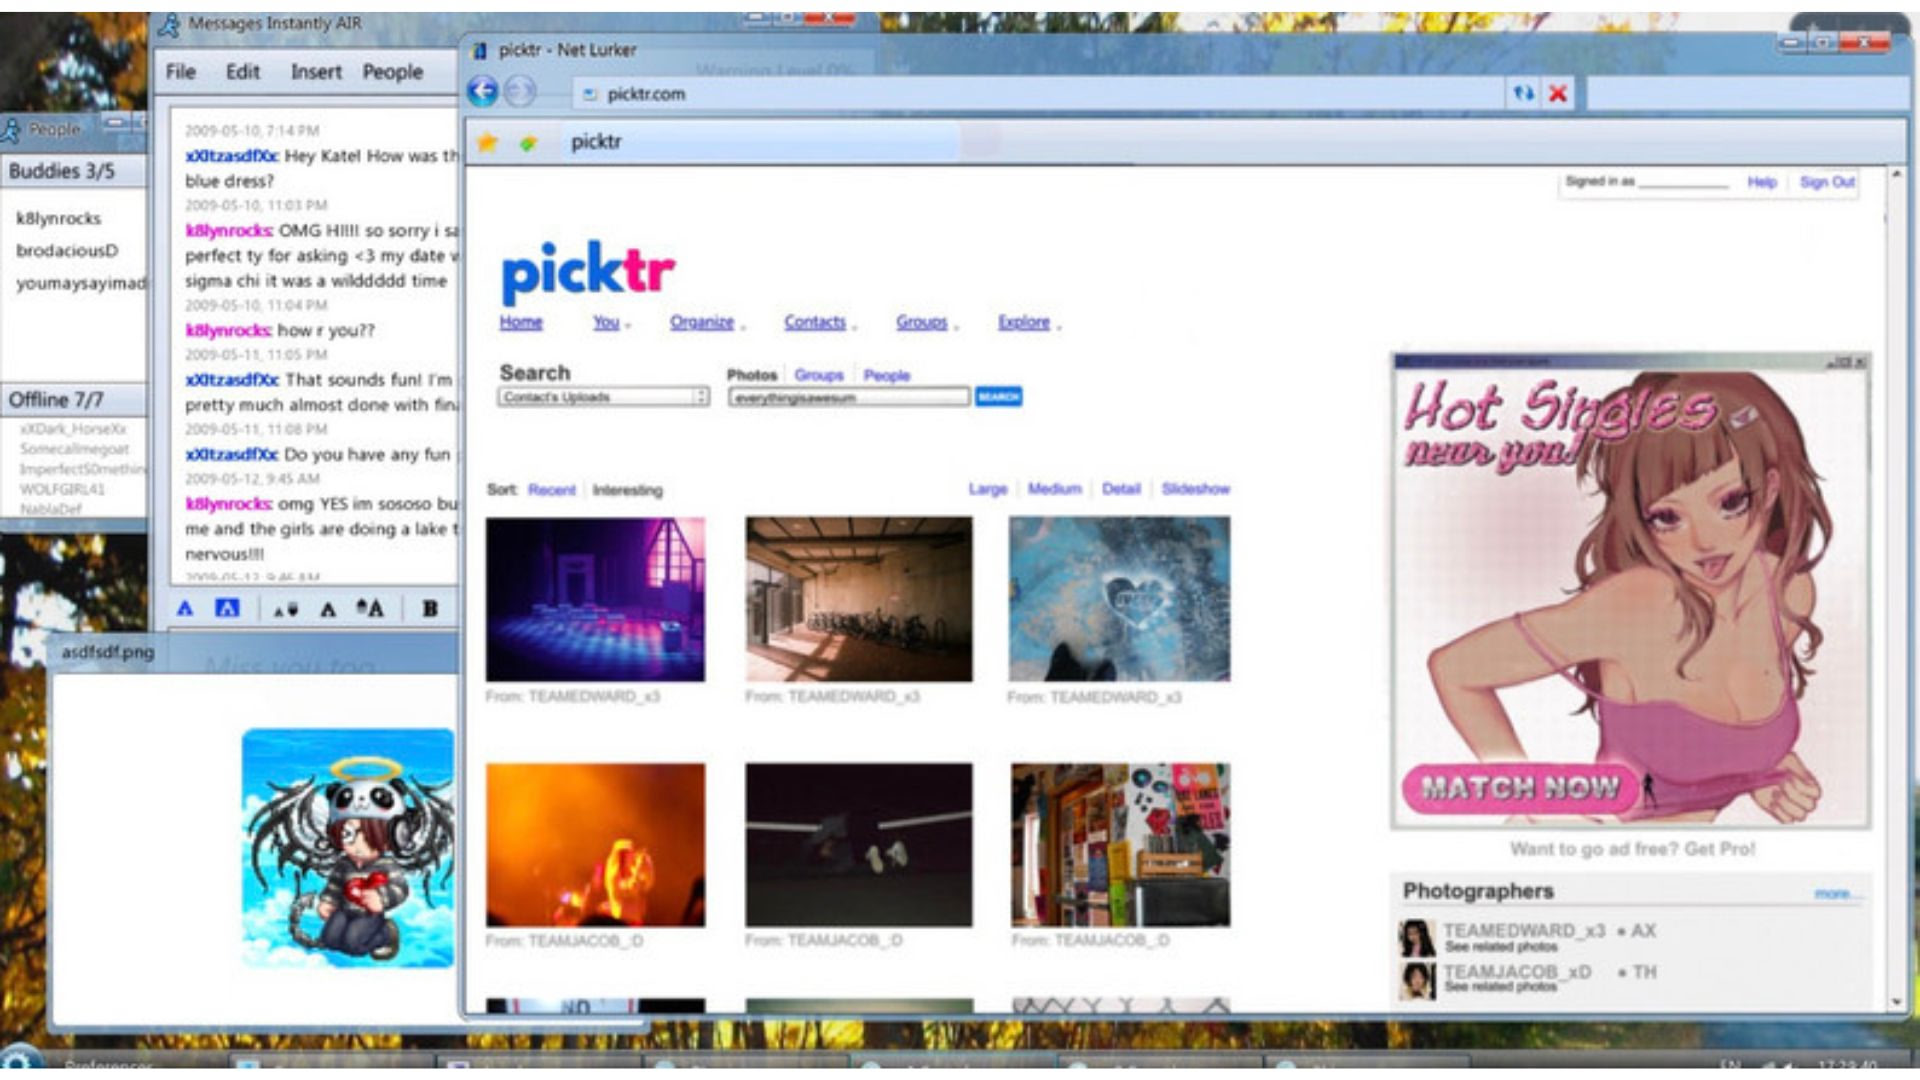
Task: Click the picktr.com address bar
Action: click(1040, 94)
